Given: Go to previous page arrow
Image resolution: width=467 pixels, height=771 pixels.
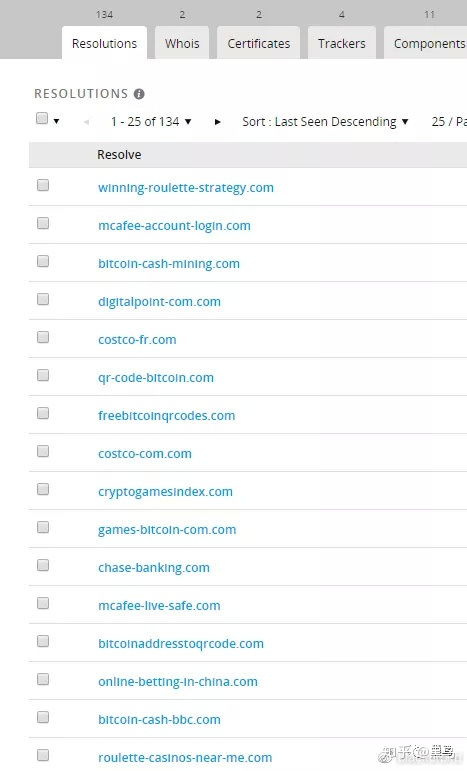Looking at the screenshot, I should (x=87, y=122).
